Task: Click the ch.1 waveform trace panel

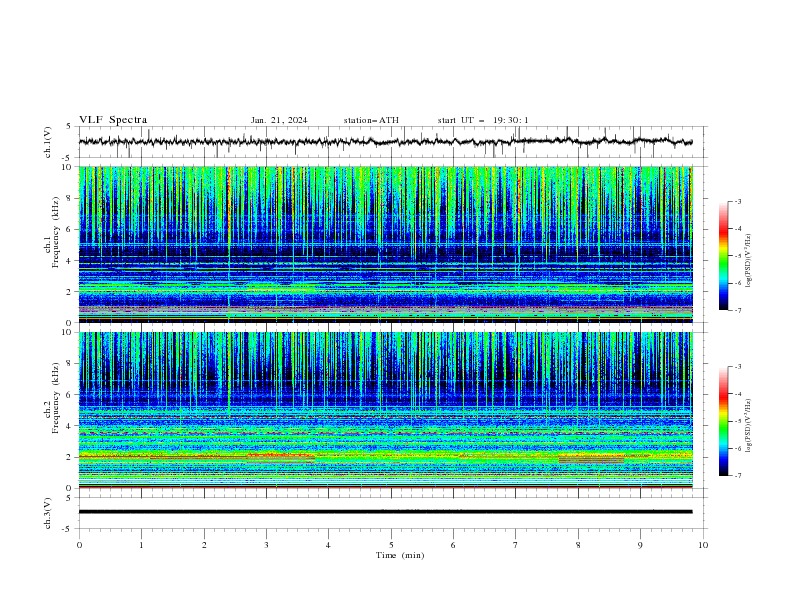Action: point(393,142)
